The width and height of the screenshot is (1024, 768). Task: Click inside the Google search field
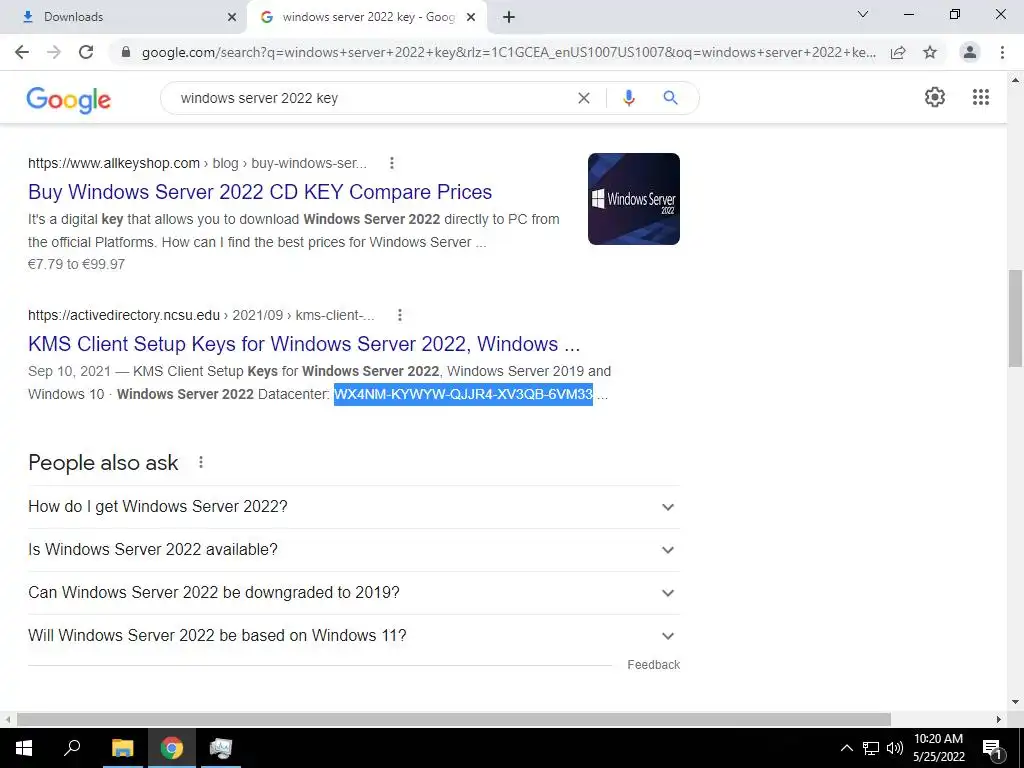(x=372, y=98)
